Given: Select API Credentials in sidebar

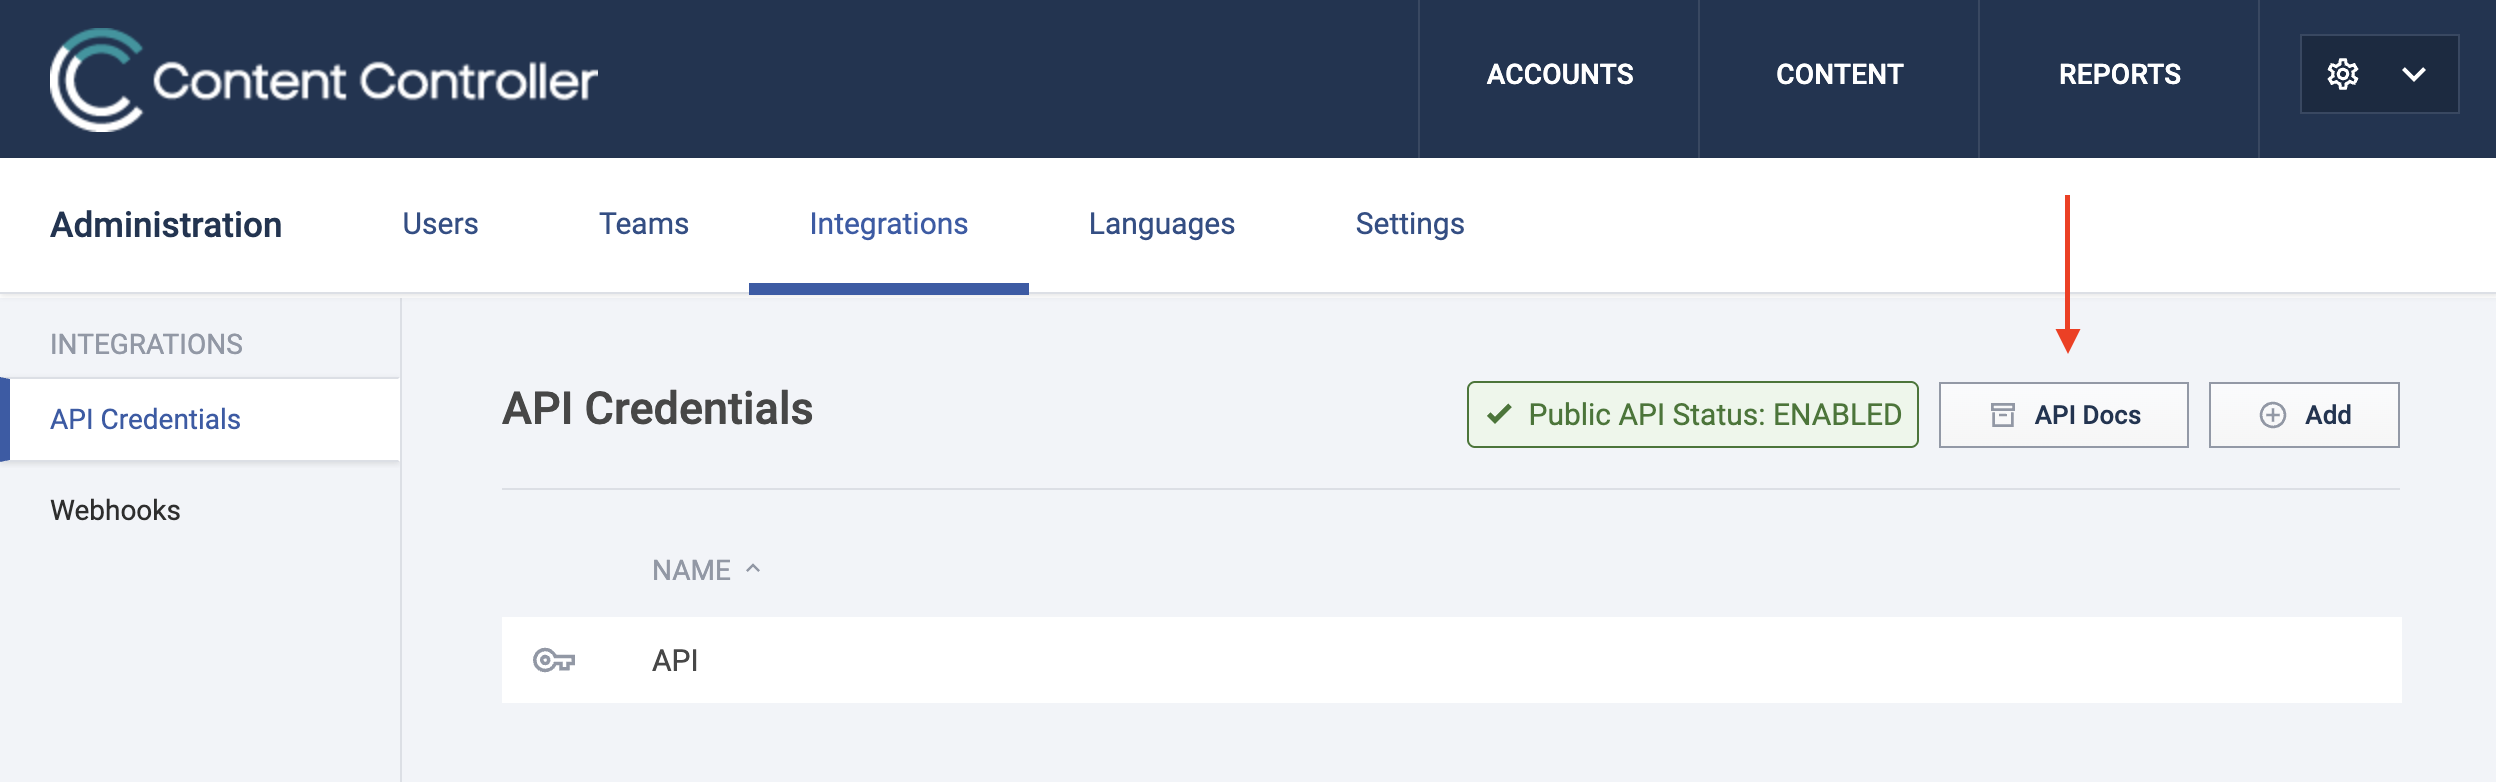Looking at the screenshot, I should click(x=146, y=419).
